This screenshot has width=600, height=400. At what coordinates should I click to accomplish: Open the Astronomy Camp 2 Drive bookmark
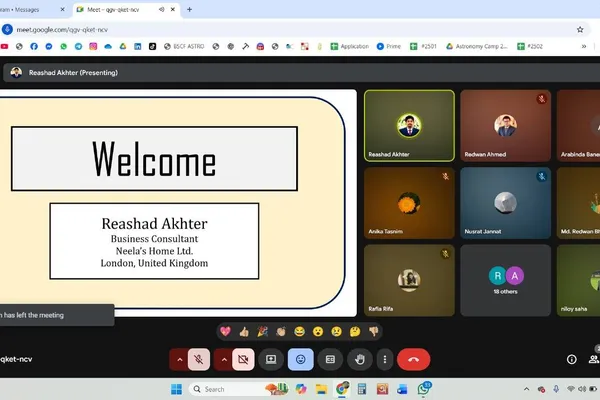(x=477, y=46)
